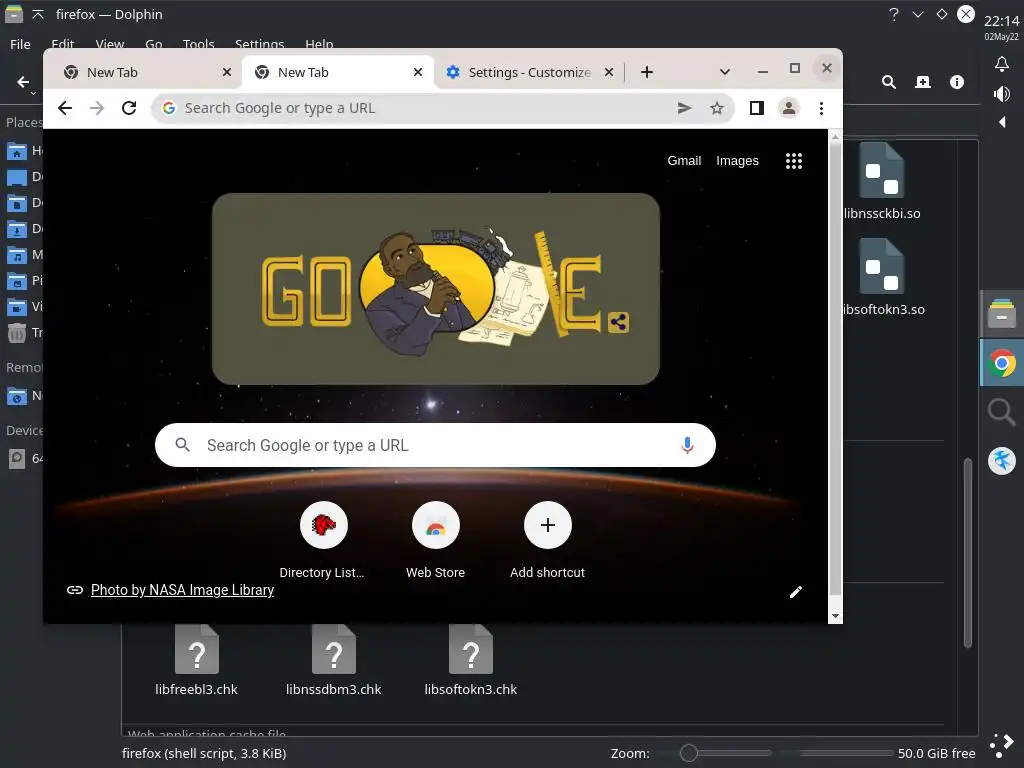Open Dolphin Settings menu
Image resolution: width=1024 pixels, height=768 pixels.
tap(259, 44)
